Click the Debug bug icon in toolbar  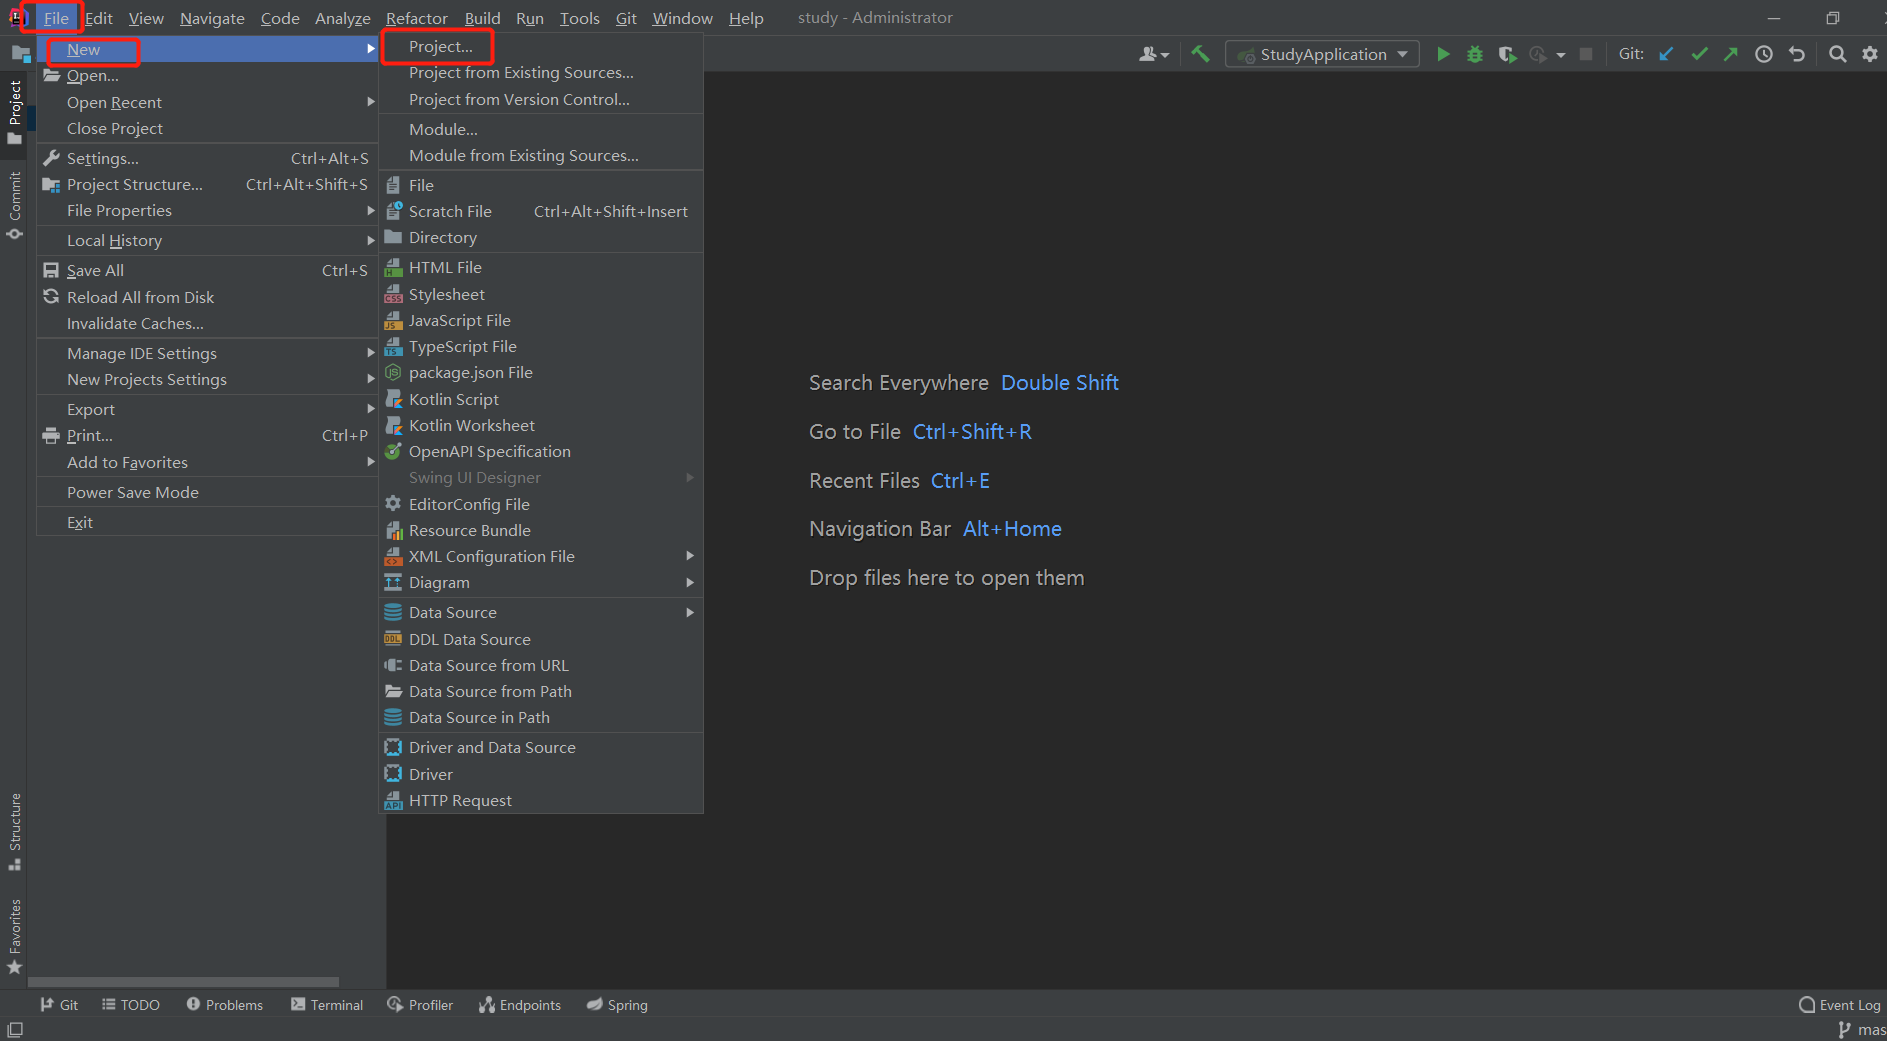(1474, 55)
